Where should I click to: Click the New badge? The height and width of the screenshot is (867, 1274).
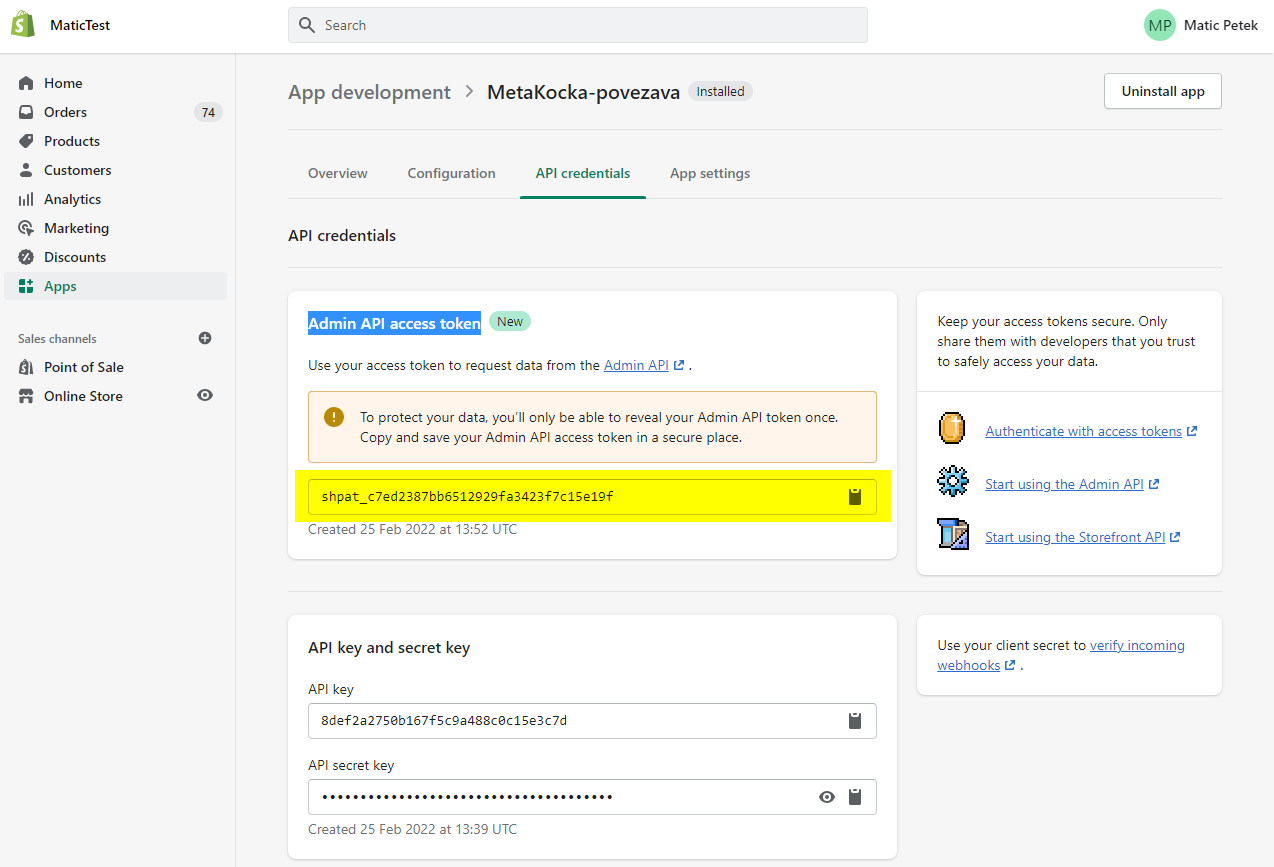pyautogui.click(x=510, y=321)
